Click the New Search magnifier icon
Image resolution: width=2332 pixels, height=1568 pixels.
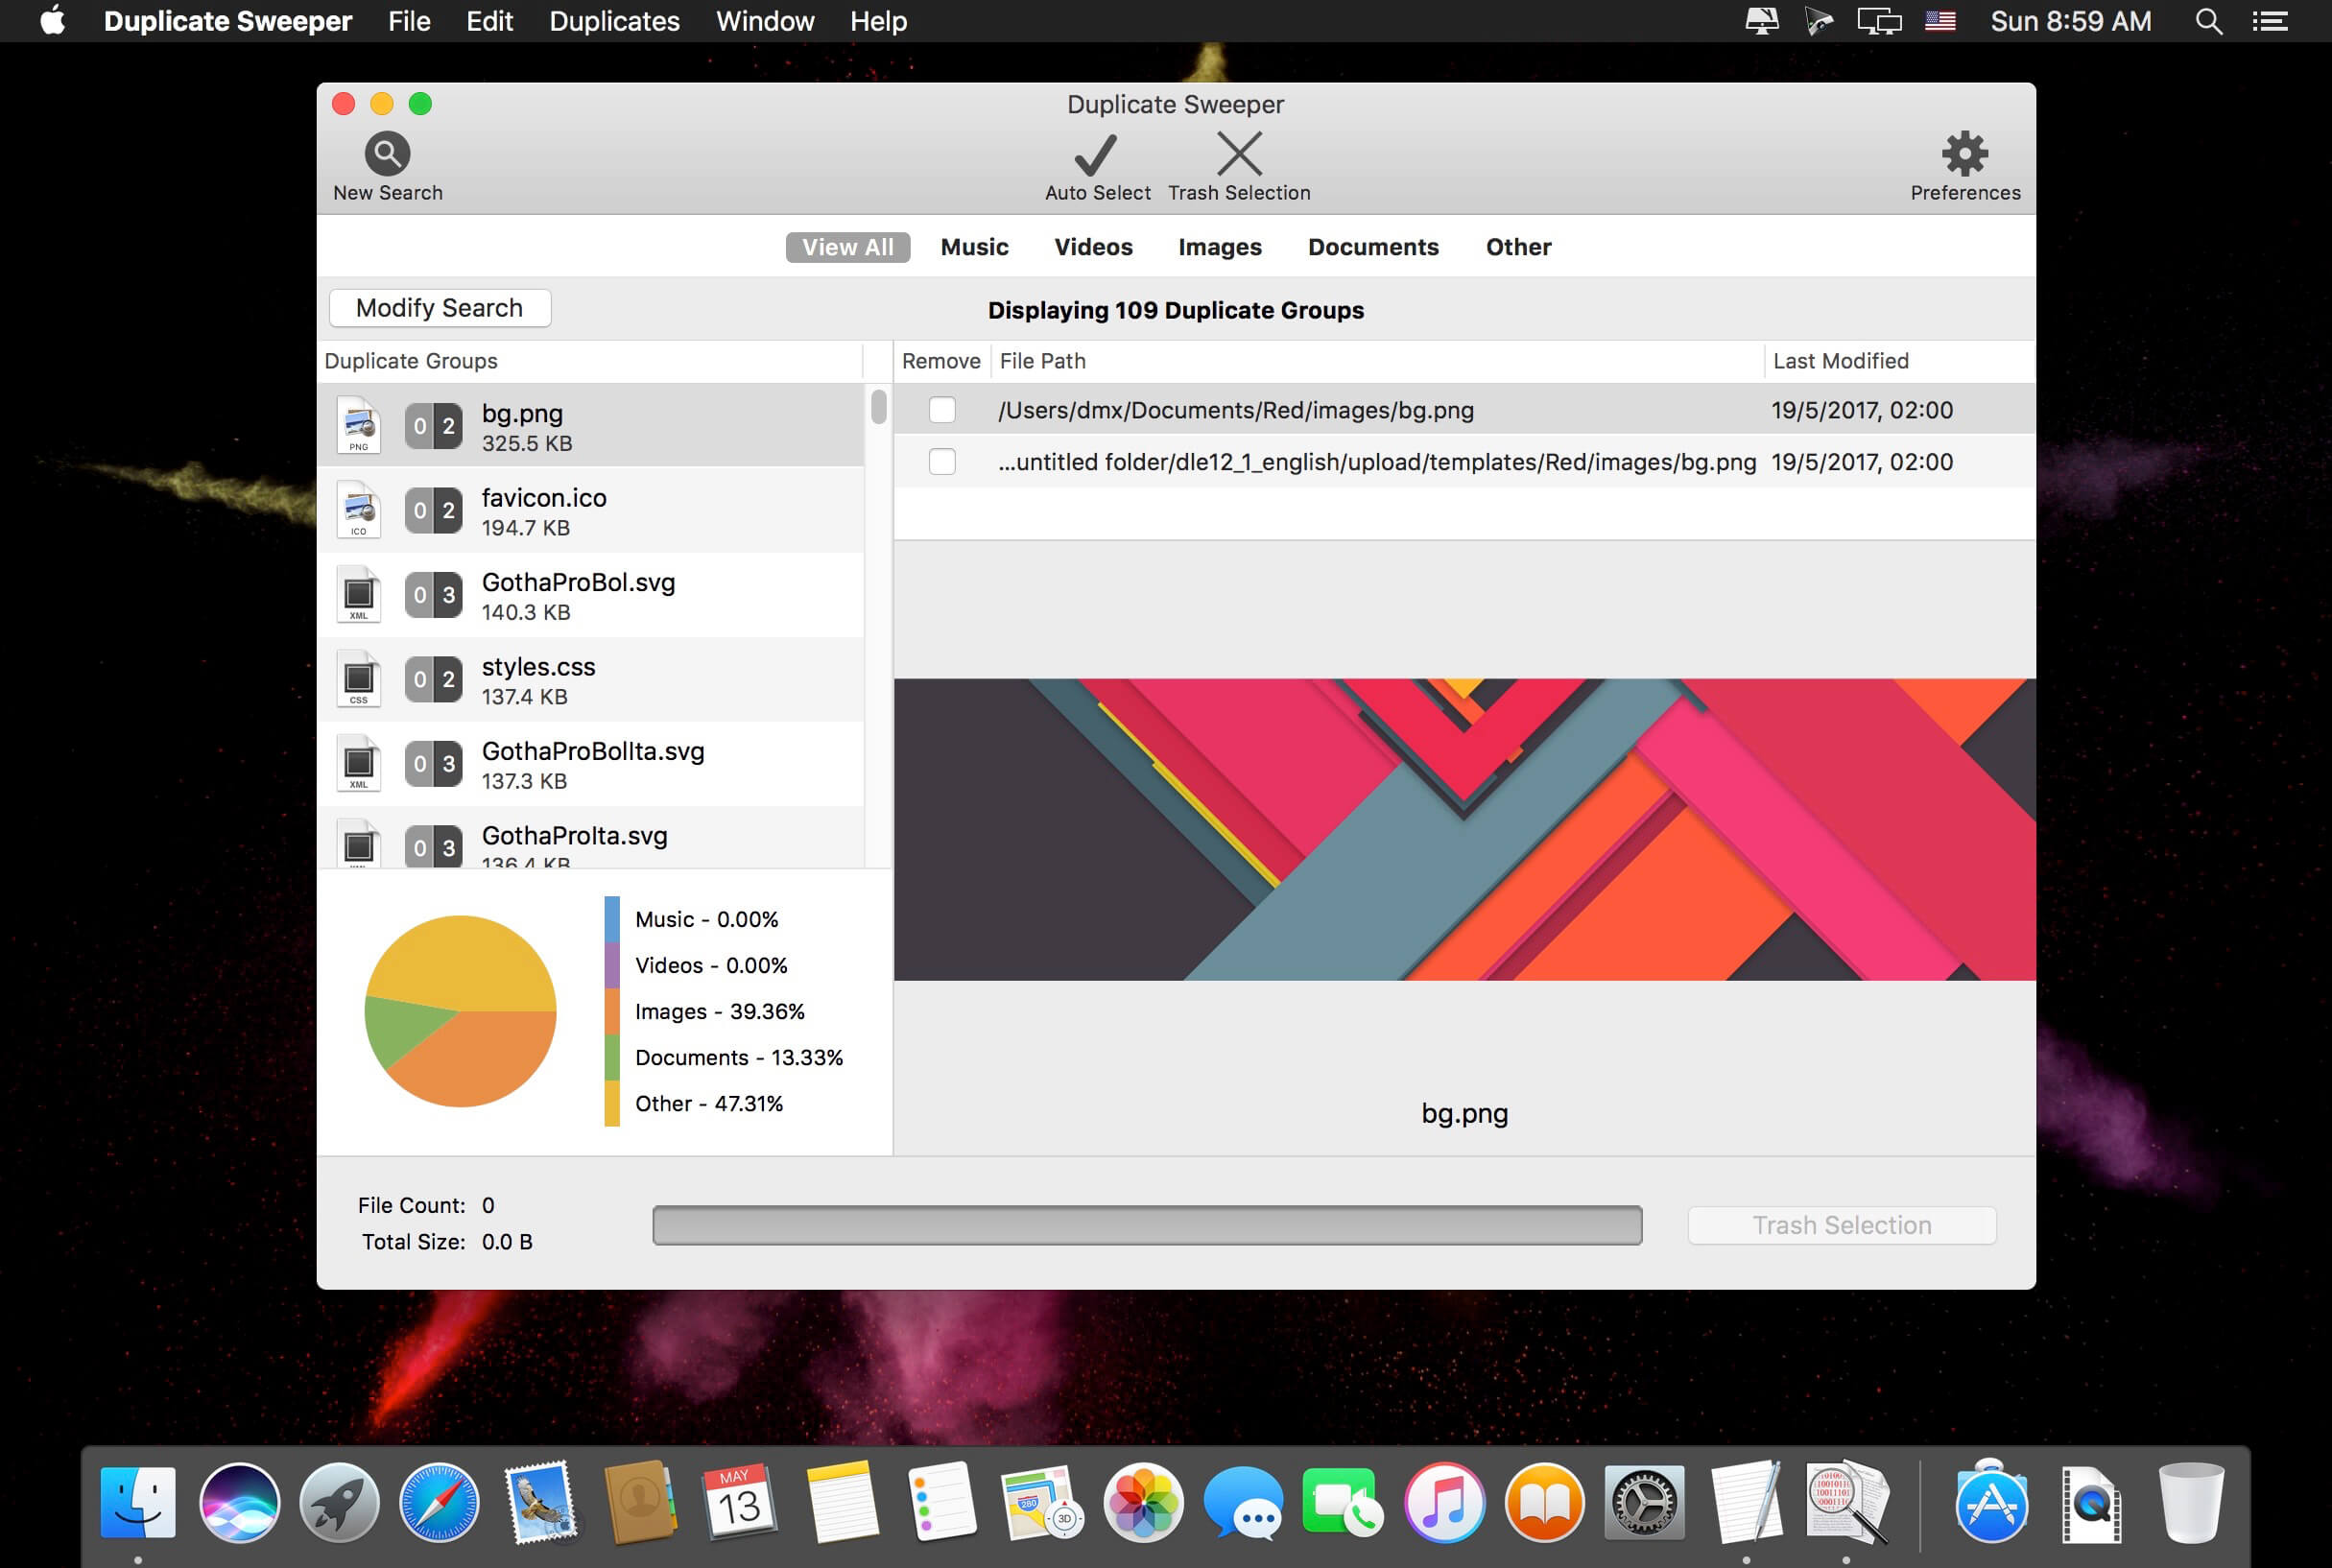point(387,154)
